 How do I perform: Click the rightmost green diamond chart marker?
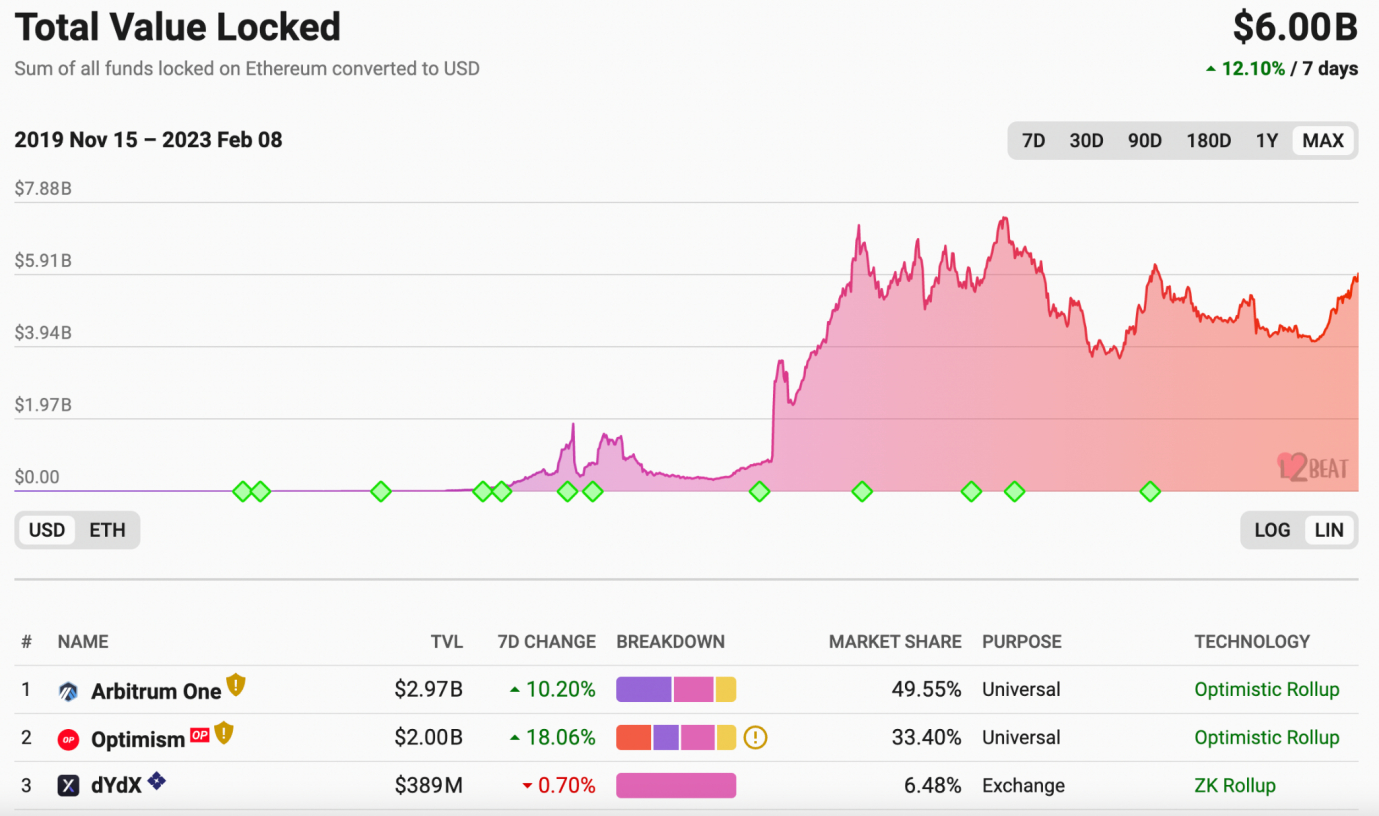click(x=1150, y=491)
